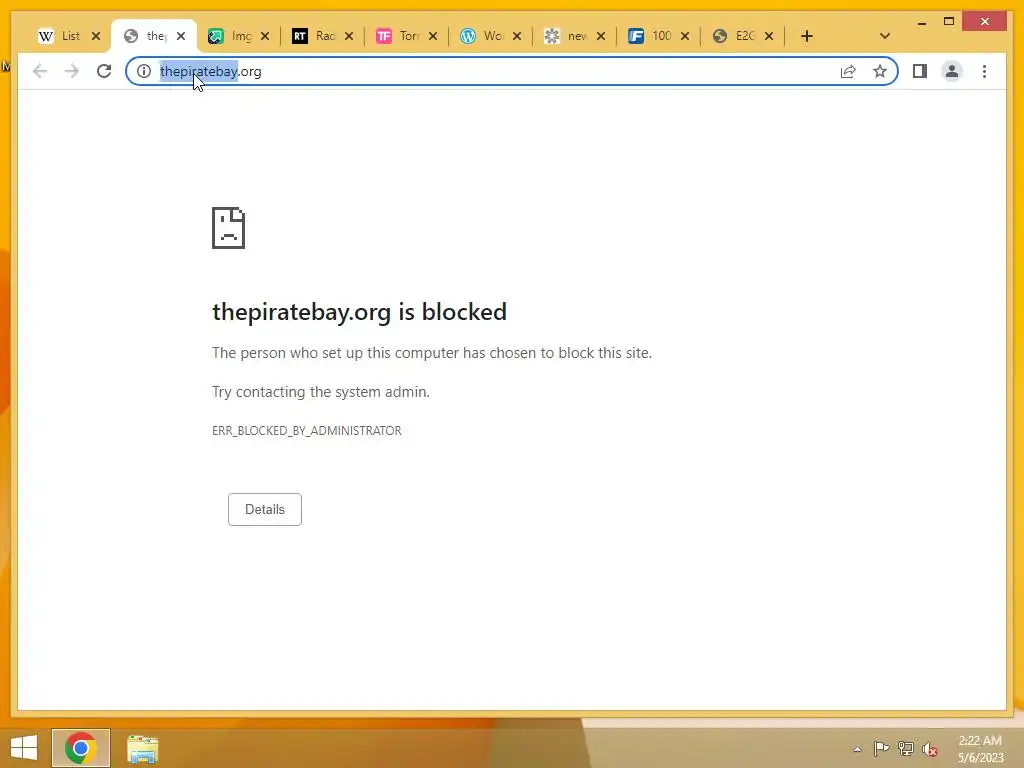Click the ERR_BLOCKED_BY_ADMINISTRATOR error code text
1024x768 pixels.
(x=307, y=431)
